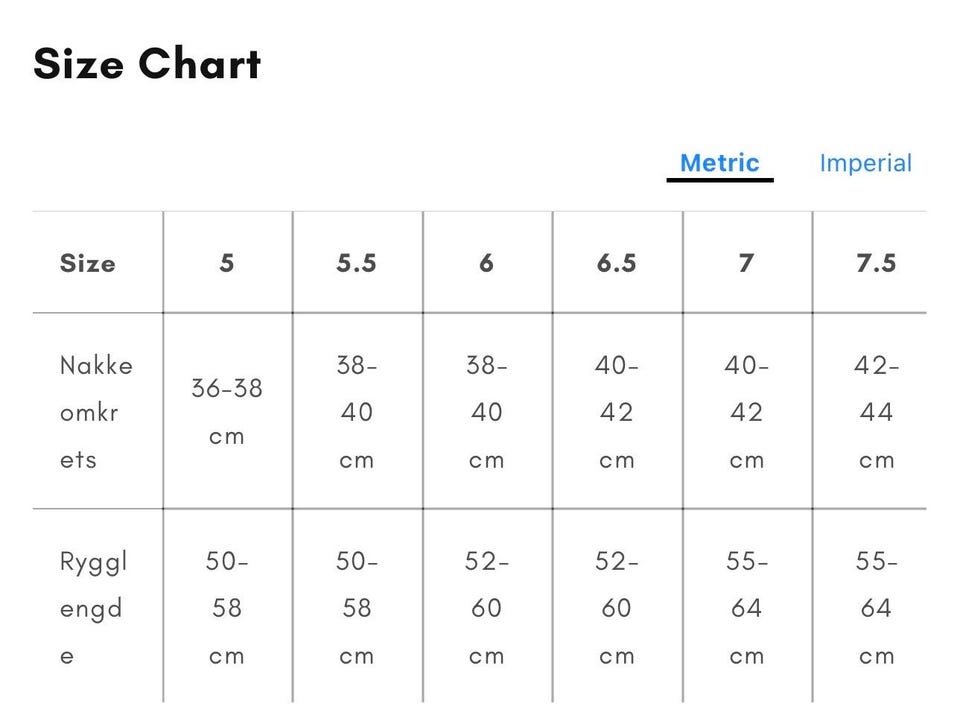960x718 pixels.
Task: Select size 7.5 column header
Action: [x=876, y=263]
